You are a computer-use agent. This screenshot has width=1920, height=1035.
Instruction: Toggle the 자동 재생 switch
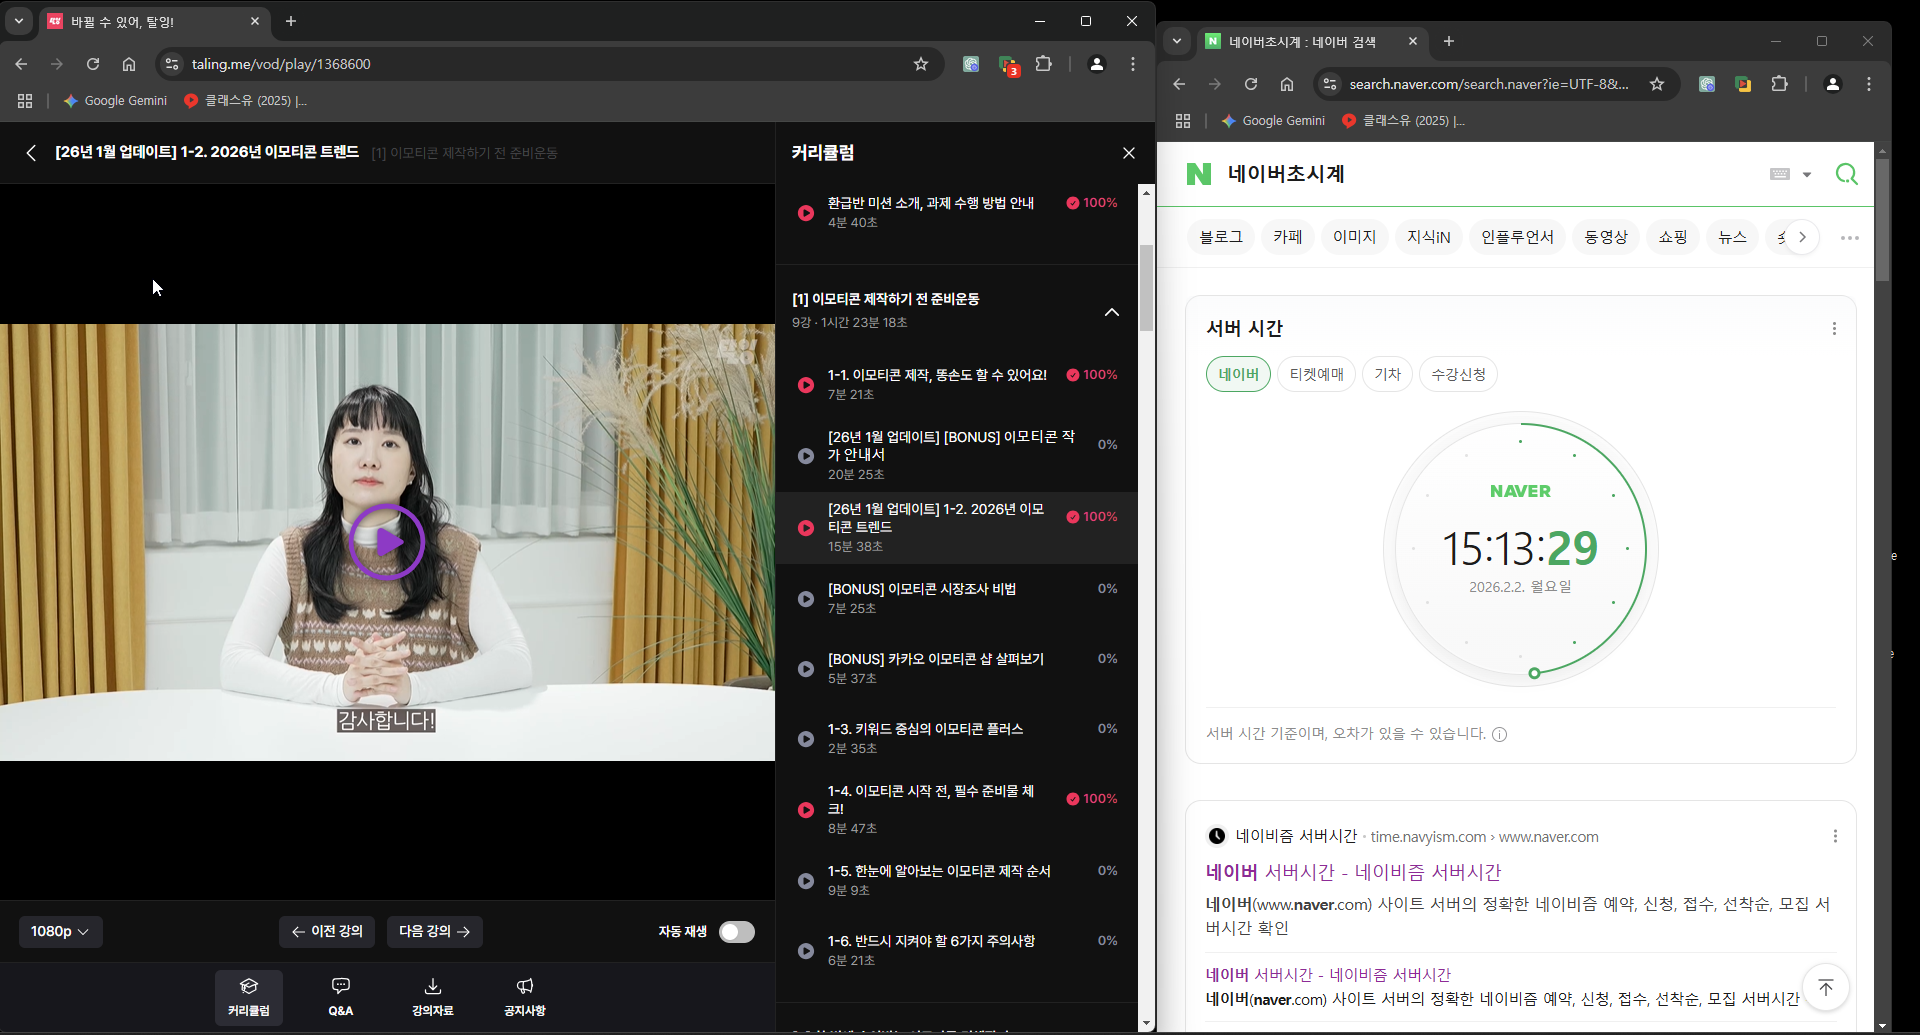737,932
